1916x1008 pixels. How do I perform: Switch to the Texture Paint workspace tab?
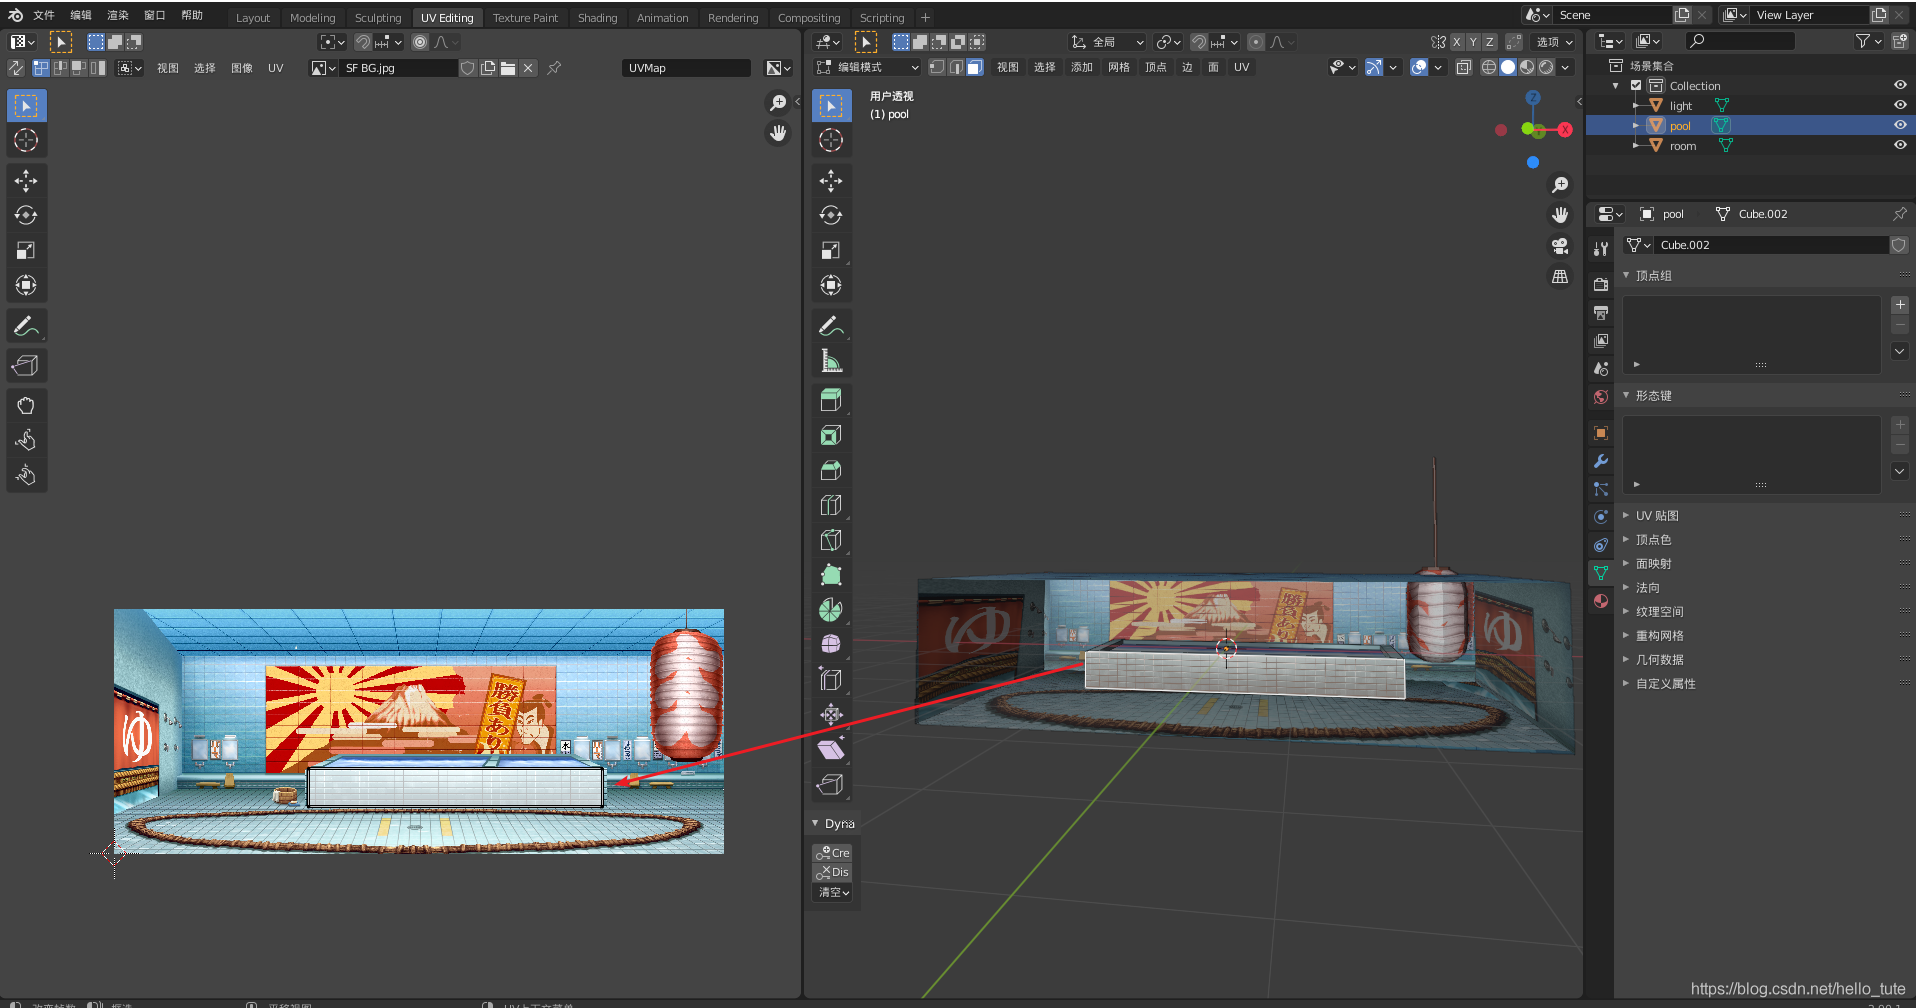[525, 17]
